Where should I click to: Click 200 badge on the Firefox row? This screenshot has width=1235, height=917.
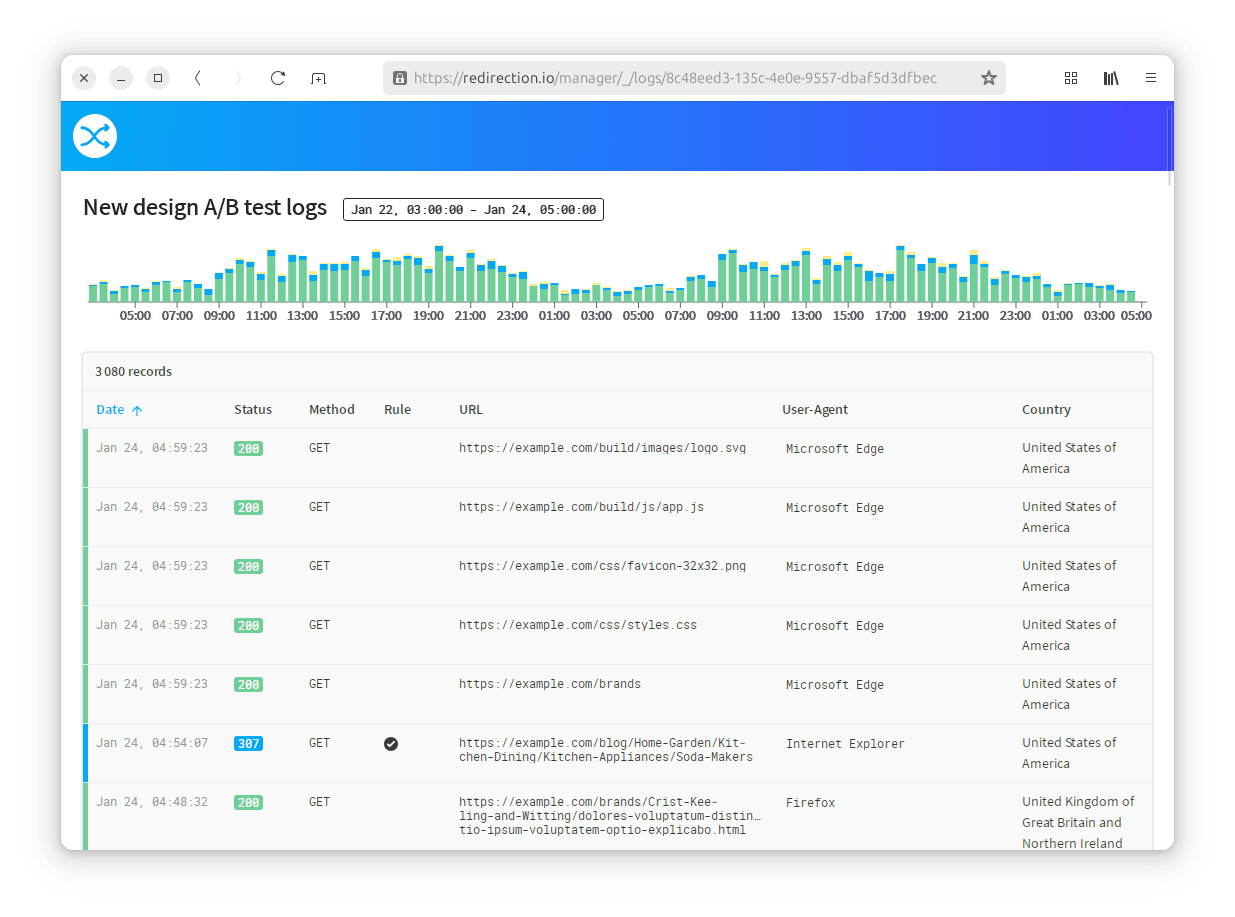248,803
